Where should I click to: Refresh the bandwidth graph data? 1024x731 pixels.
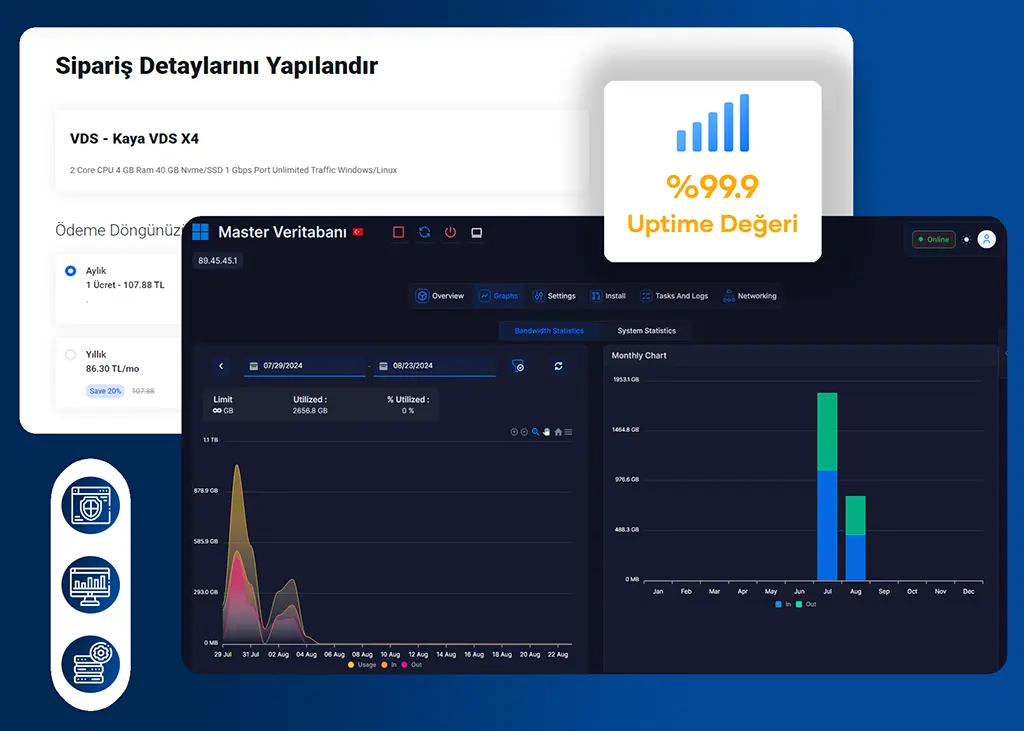(558, 366)
